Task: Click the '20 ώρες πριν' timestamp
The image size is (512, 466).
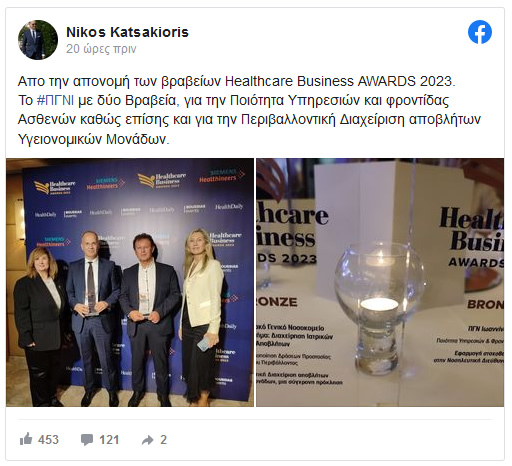Action: click(101, 49)
